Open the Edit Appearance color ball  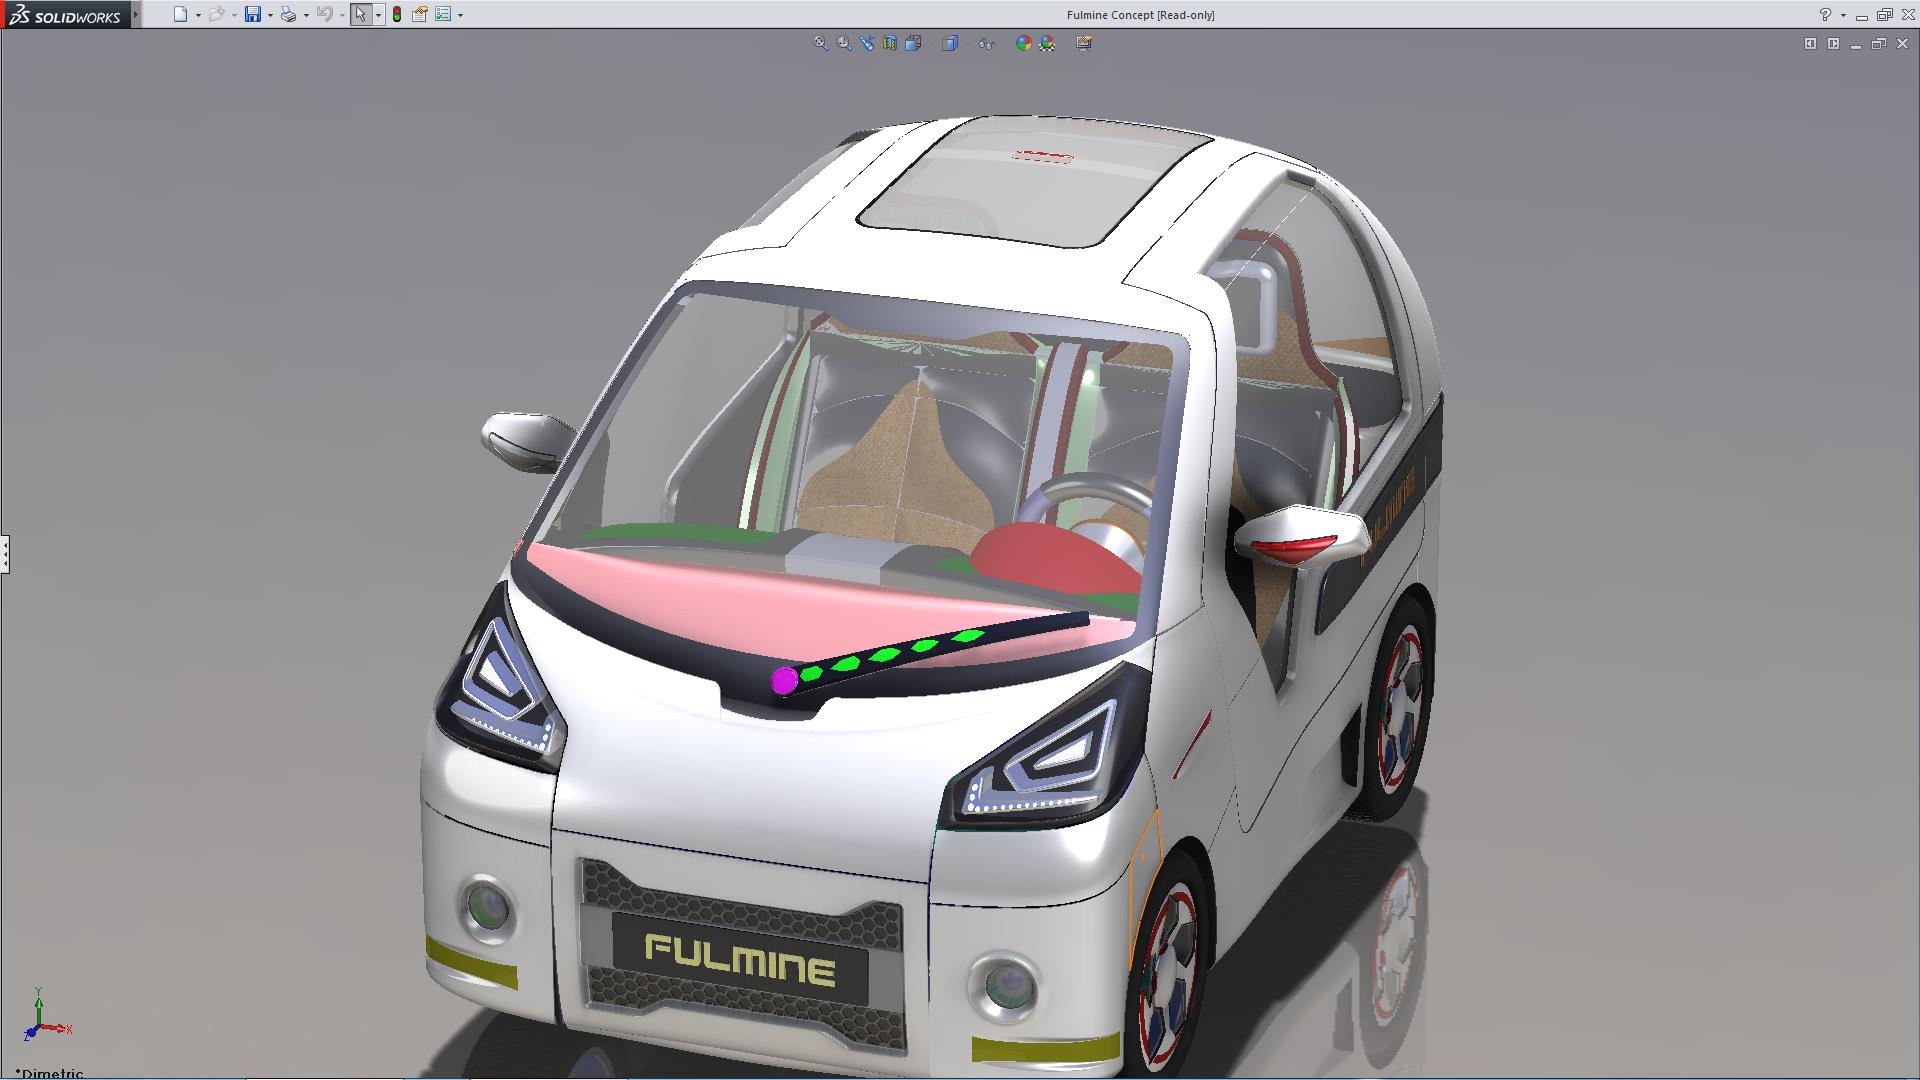[1023, 43]
